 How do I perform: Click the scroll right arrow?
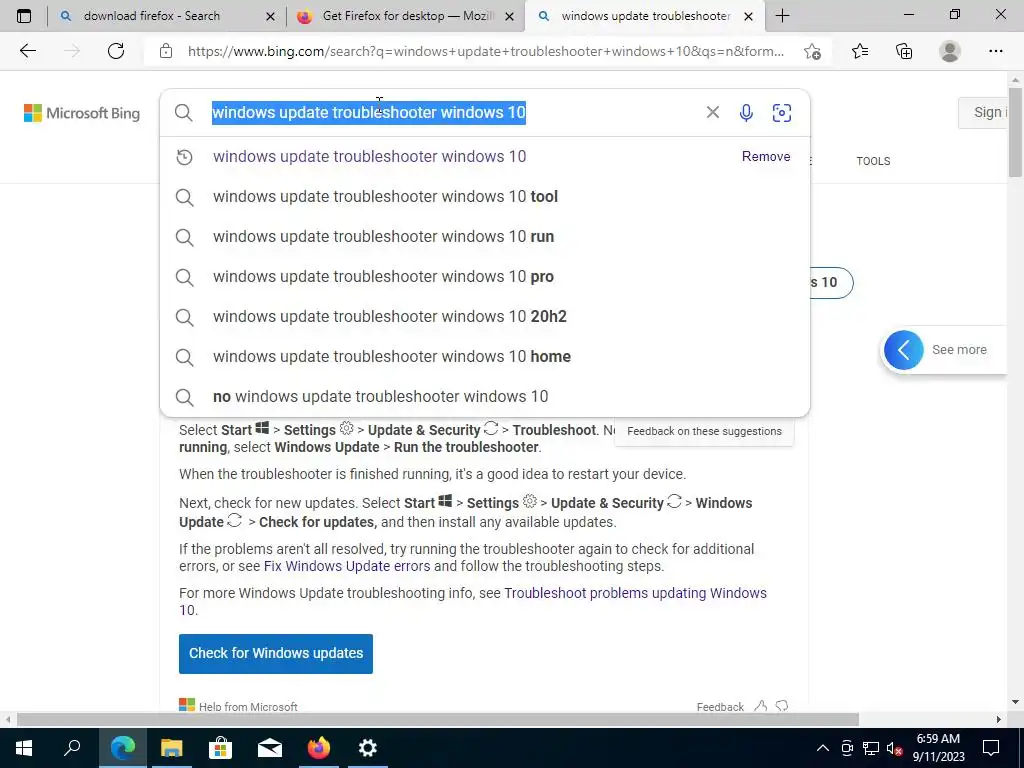click(x=999, y=719)
